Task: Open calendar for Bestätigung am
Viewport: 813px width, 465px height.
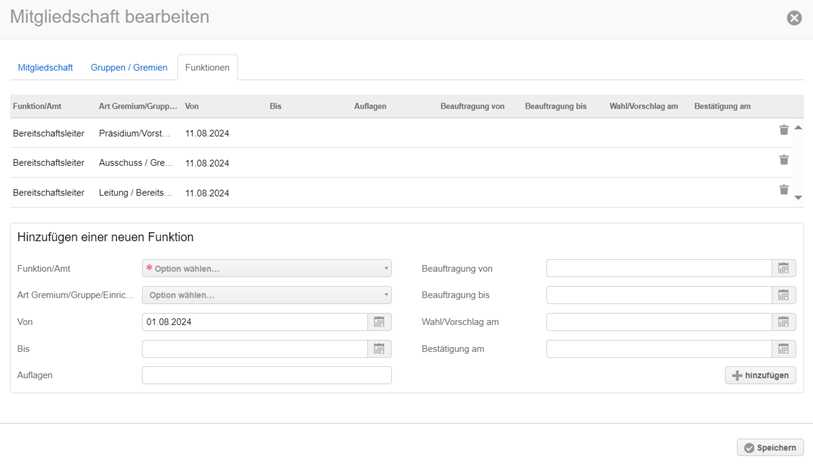Action: coord(784,349)
